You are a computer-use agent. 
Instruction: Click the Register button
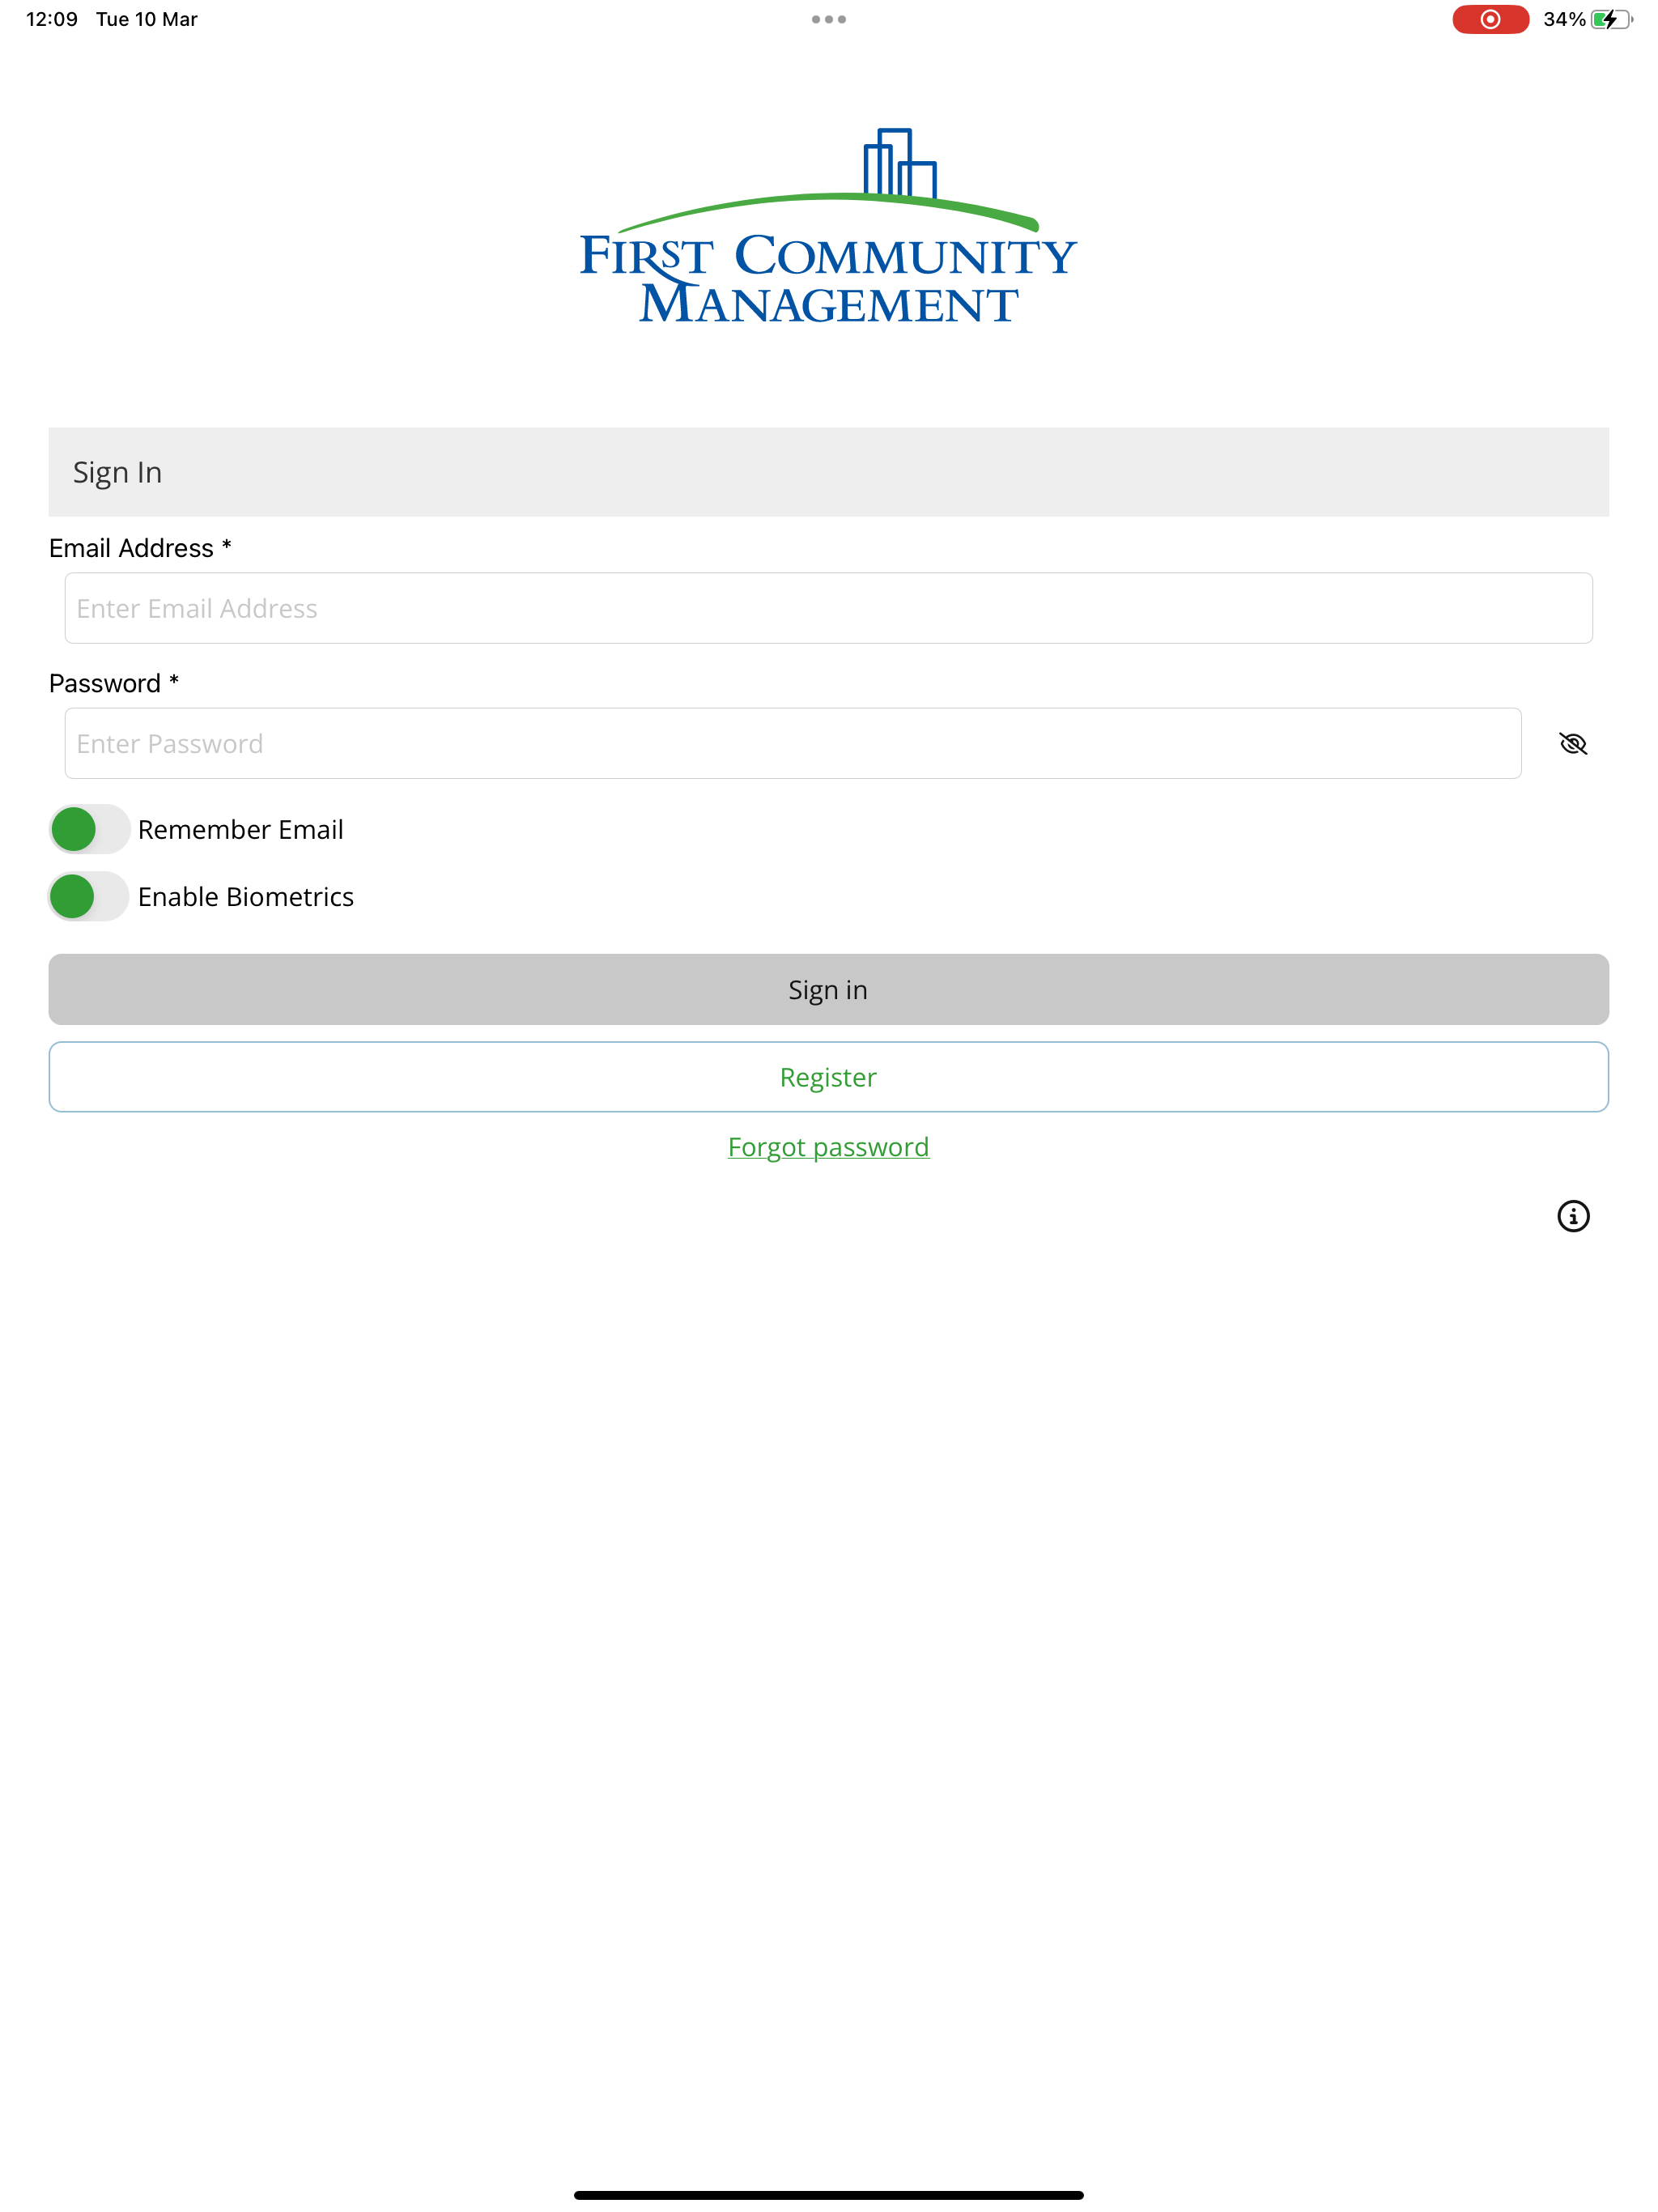coord(829,1077)
